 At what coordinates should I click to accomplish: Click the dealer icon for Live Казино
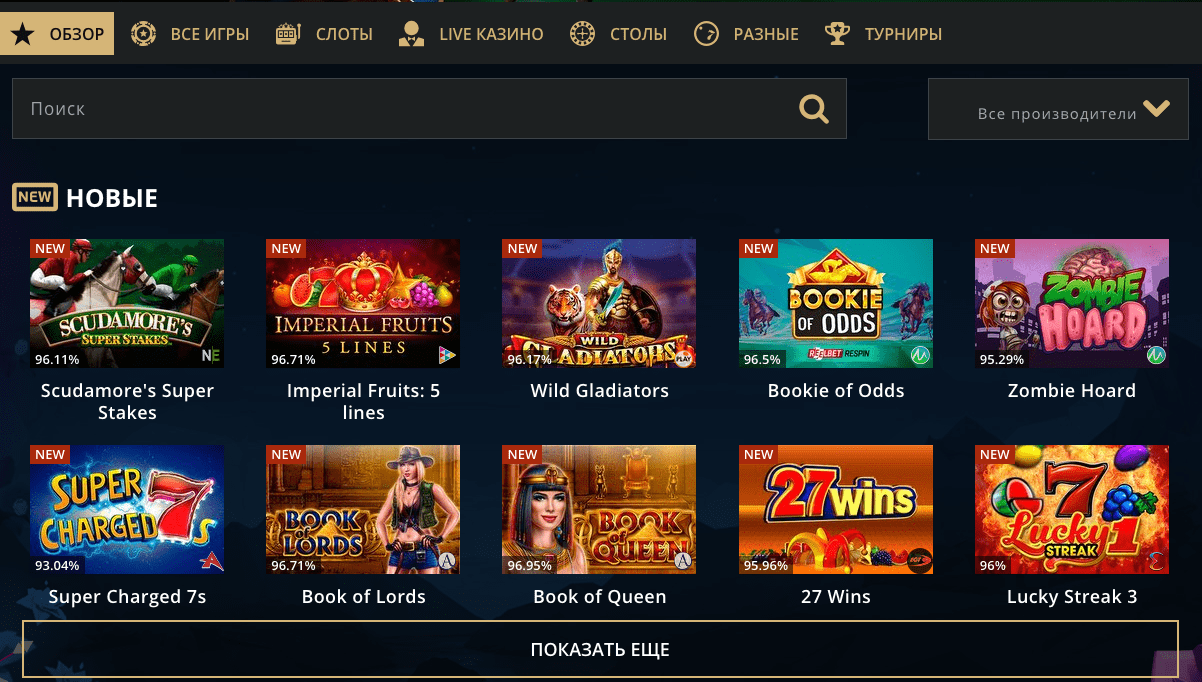click(x=410, y=34)
